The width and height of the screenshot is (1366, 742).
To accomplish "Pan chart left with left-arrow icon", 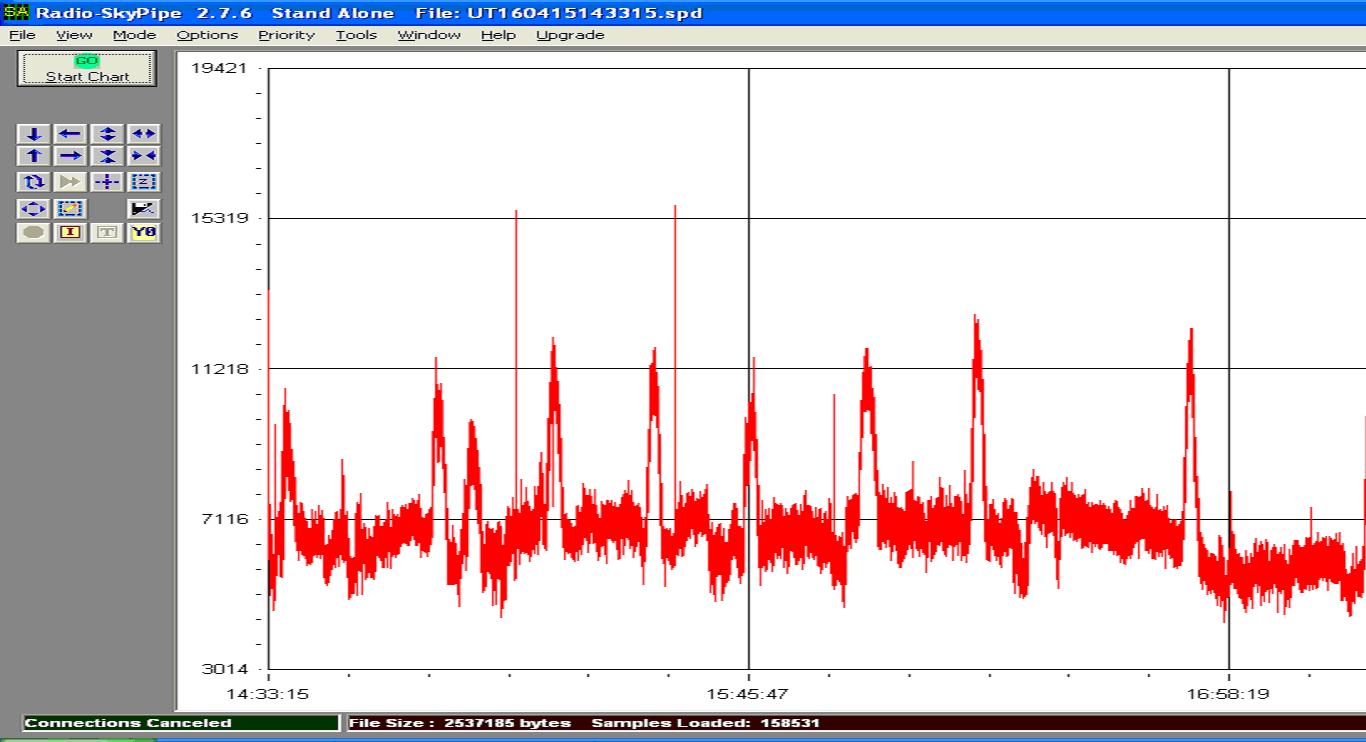I will pyautogui.click(x=70, y=134).
